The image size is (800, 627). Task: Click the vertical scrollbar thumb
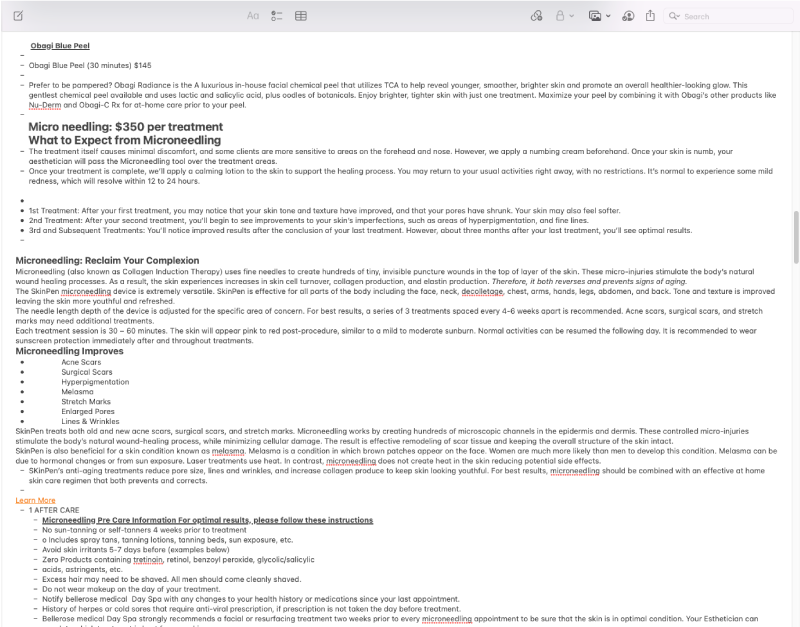(x=796, y=237)
